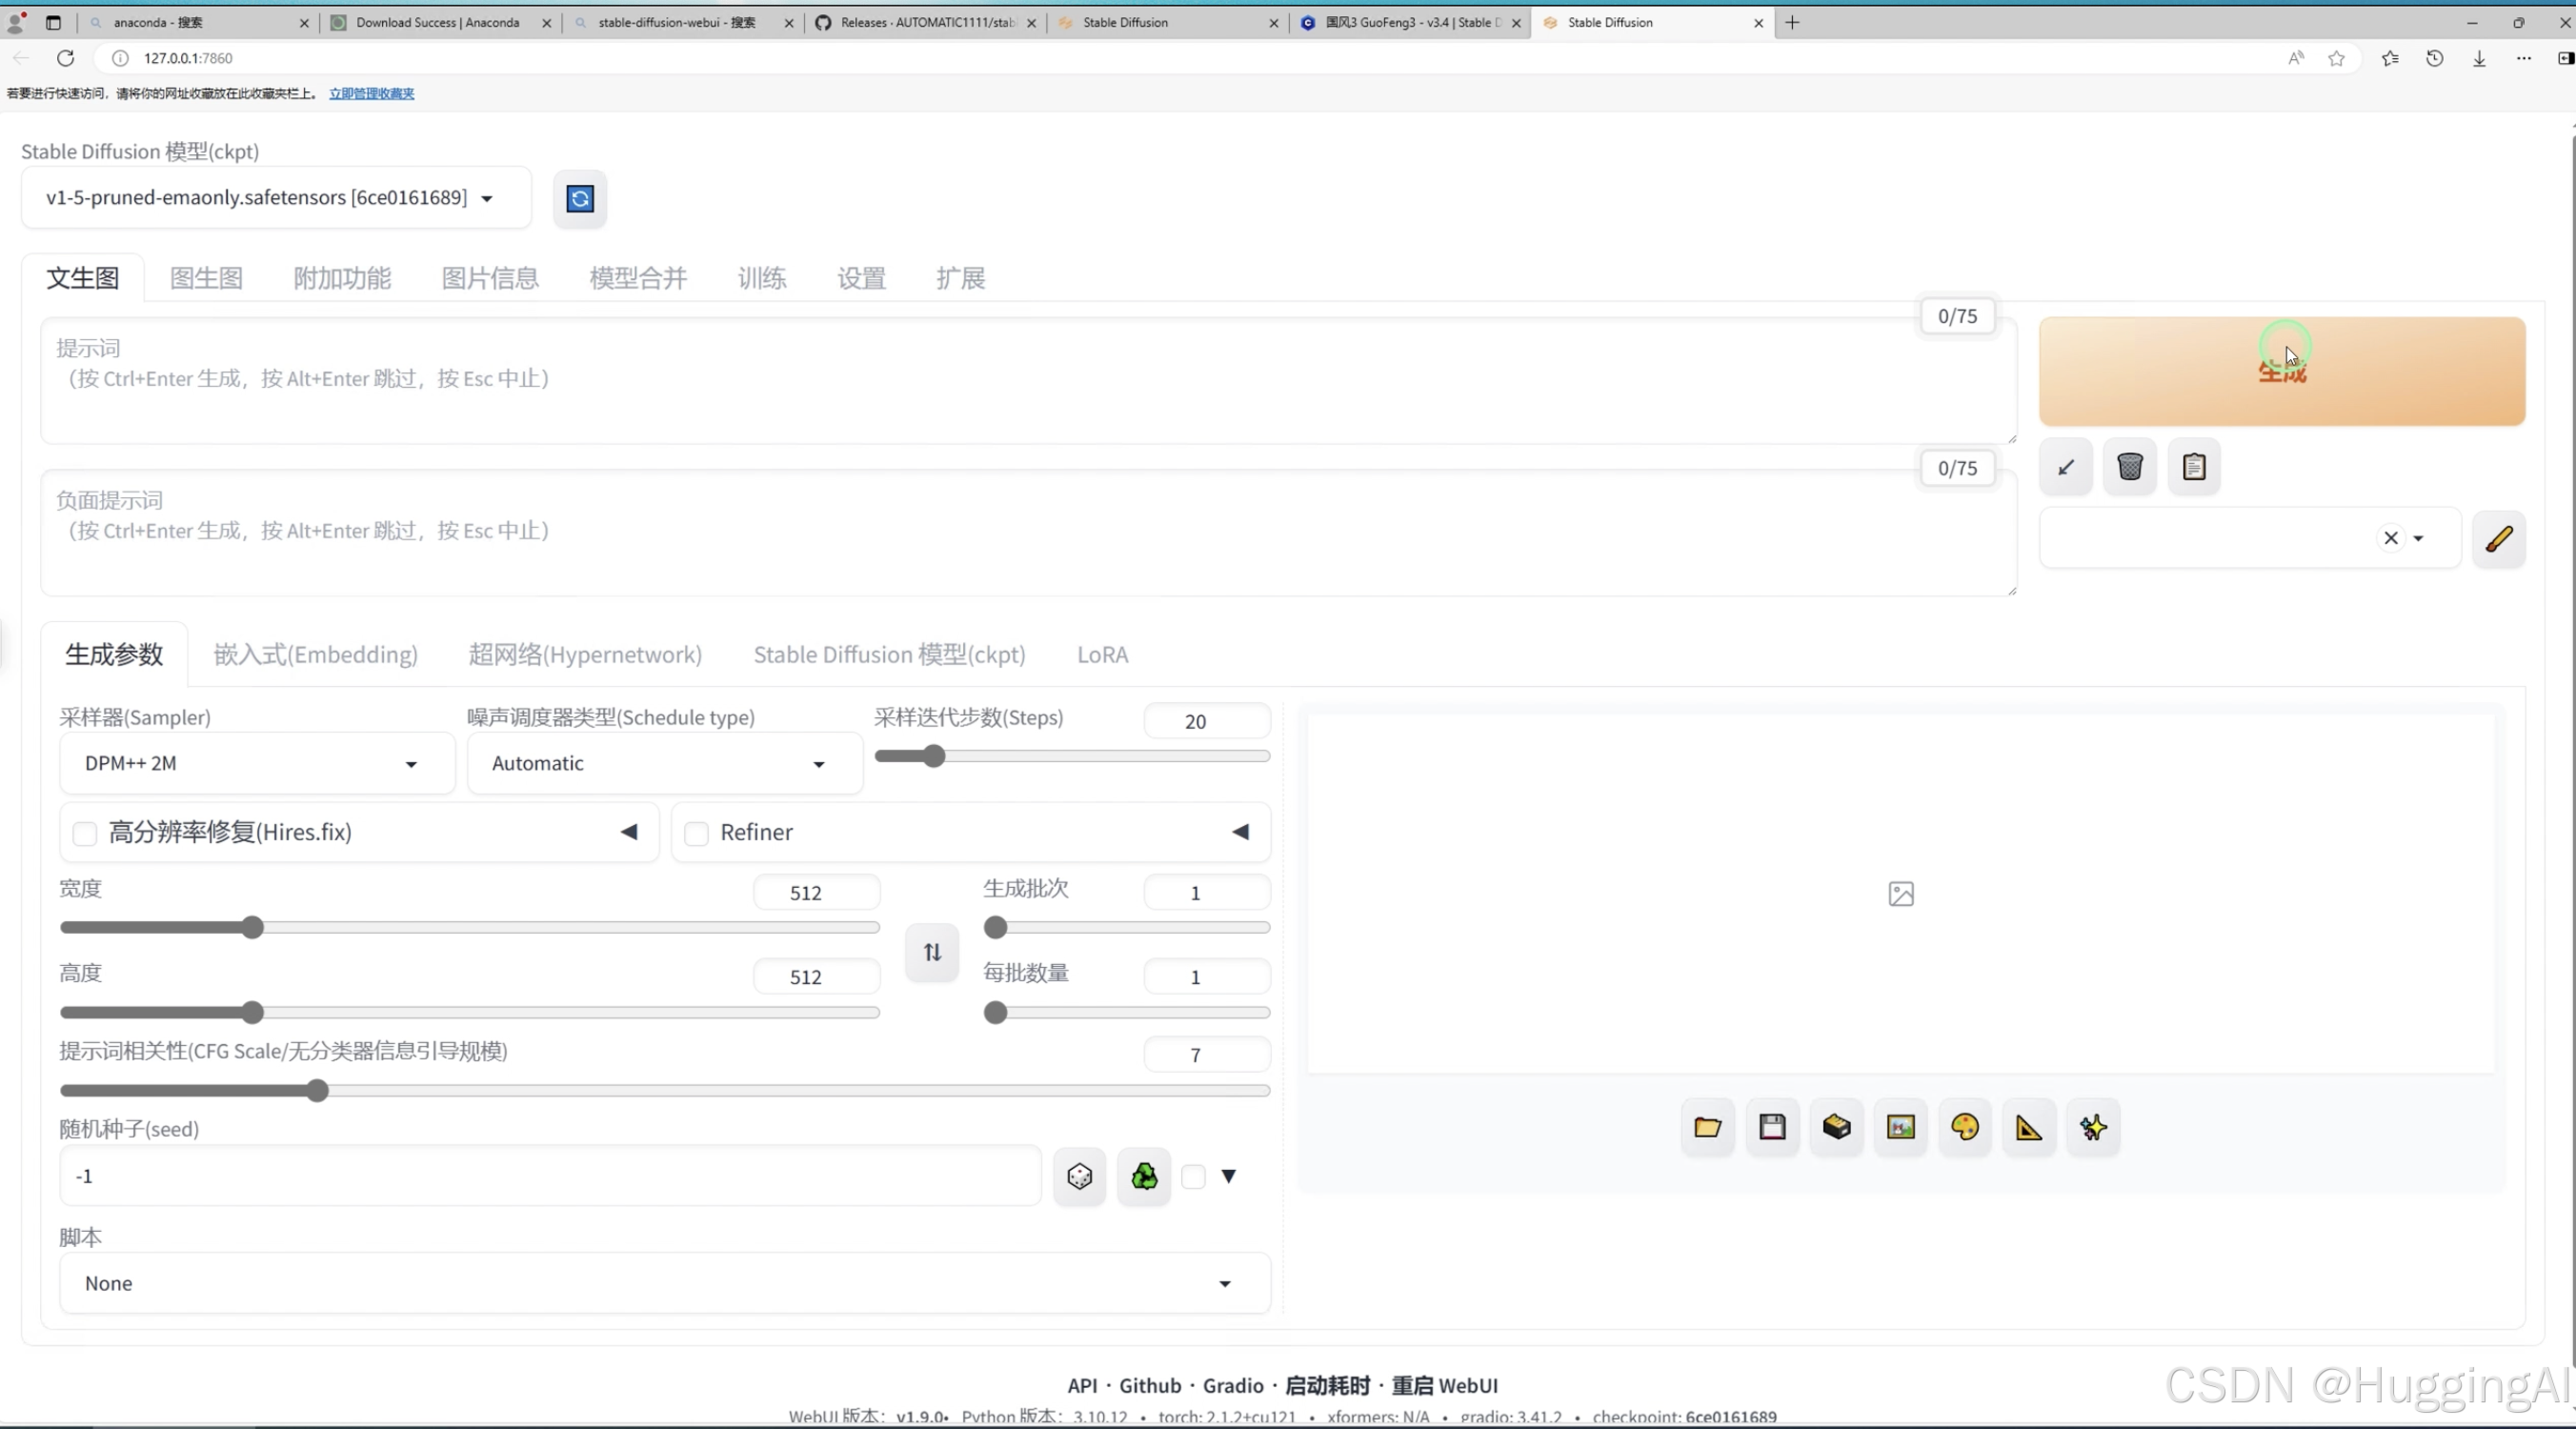Click the dice random seed icon
This screenshot has height=1429, width=2576.
coord(1079,1176)
